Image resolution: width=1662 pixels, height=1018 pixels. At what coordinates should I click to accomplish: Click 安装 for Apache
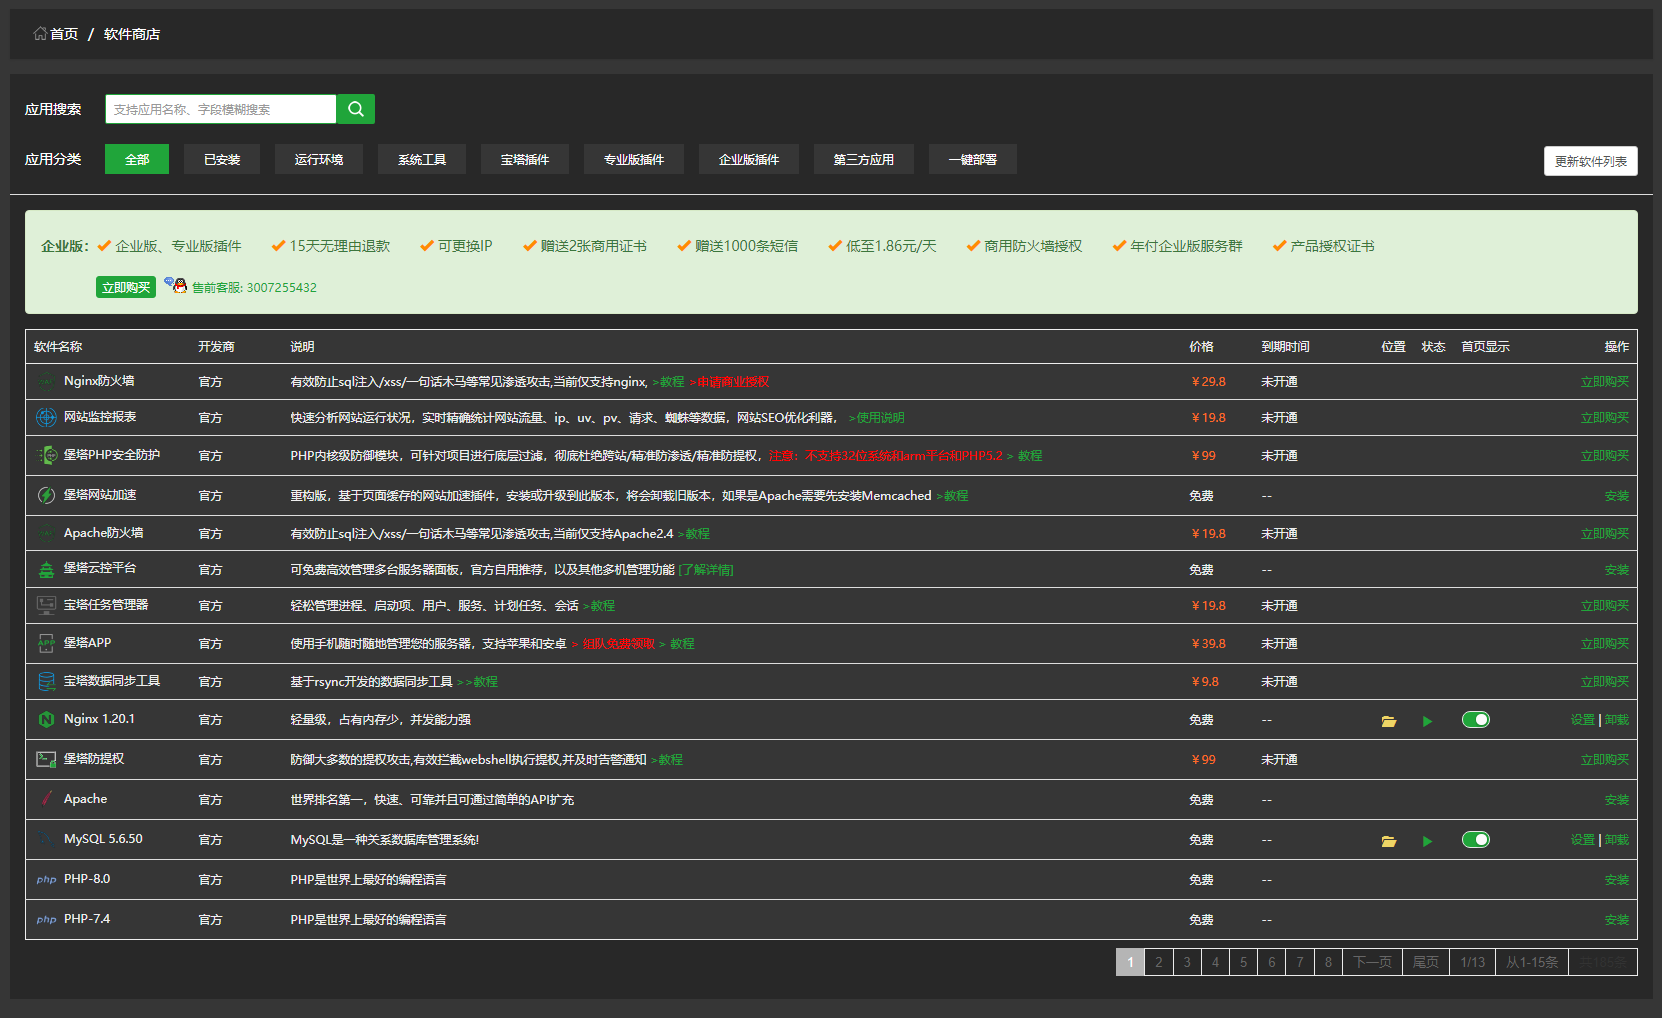coord(1617,799)
